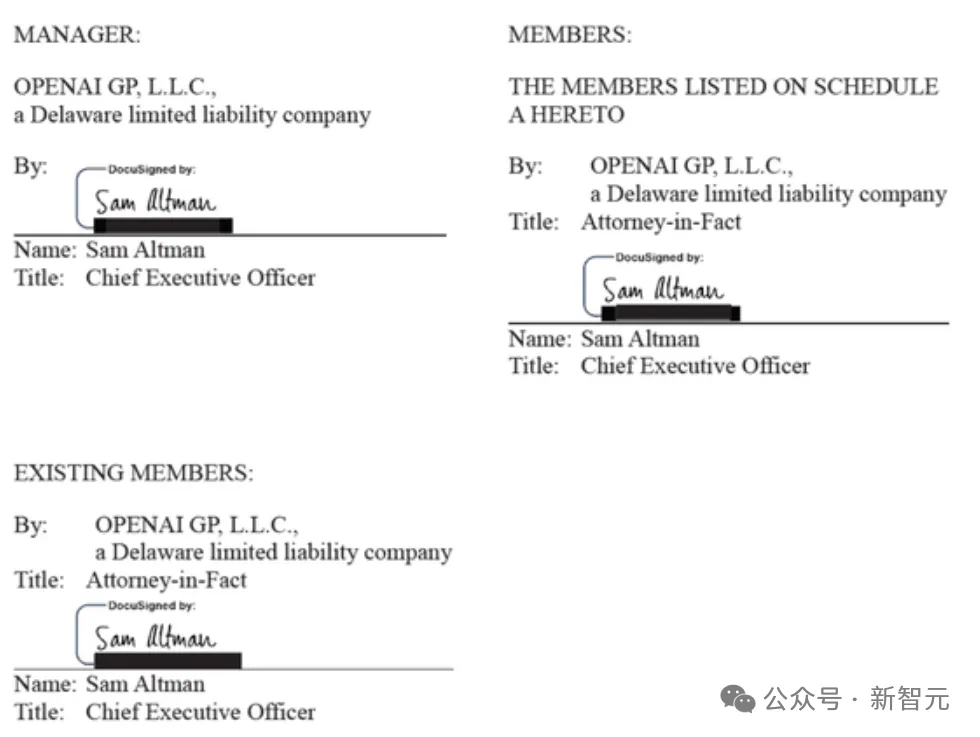Click the DocuSigned by label under EXISTING MEMBERS
Image resolution: width=980 pixels, height=737 pixels.
click(x=151, y=605)
